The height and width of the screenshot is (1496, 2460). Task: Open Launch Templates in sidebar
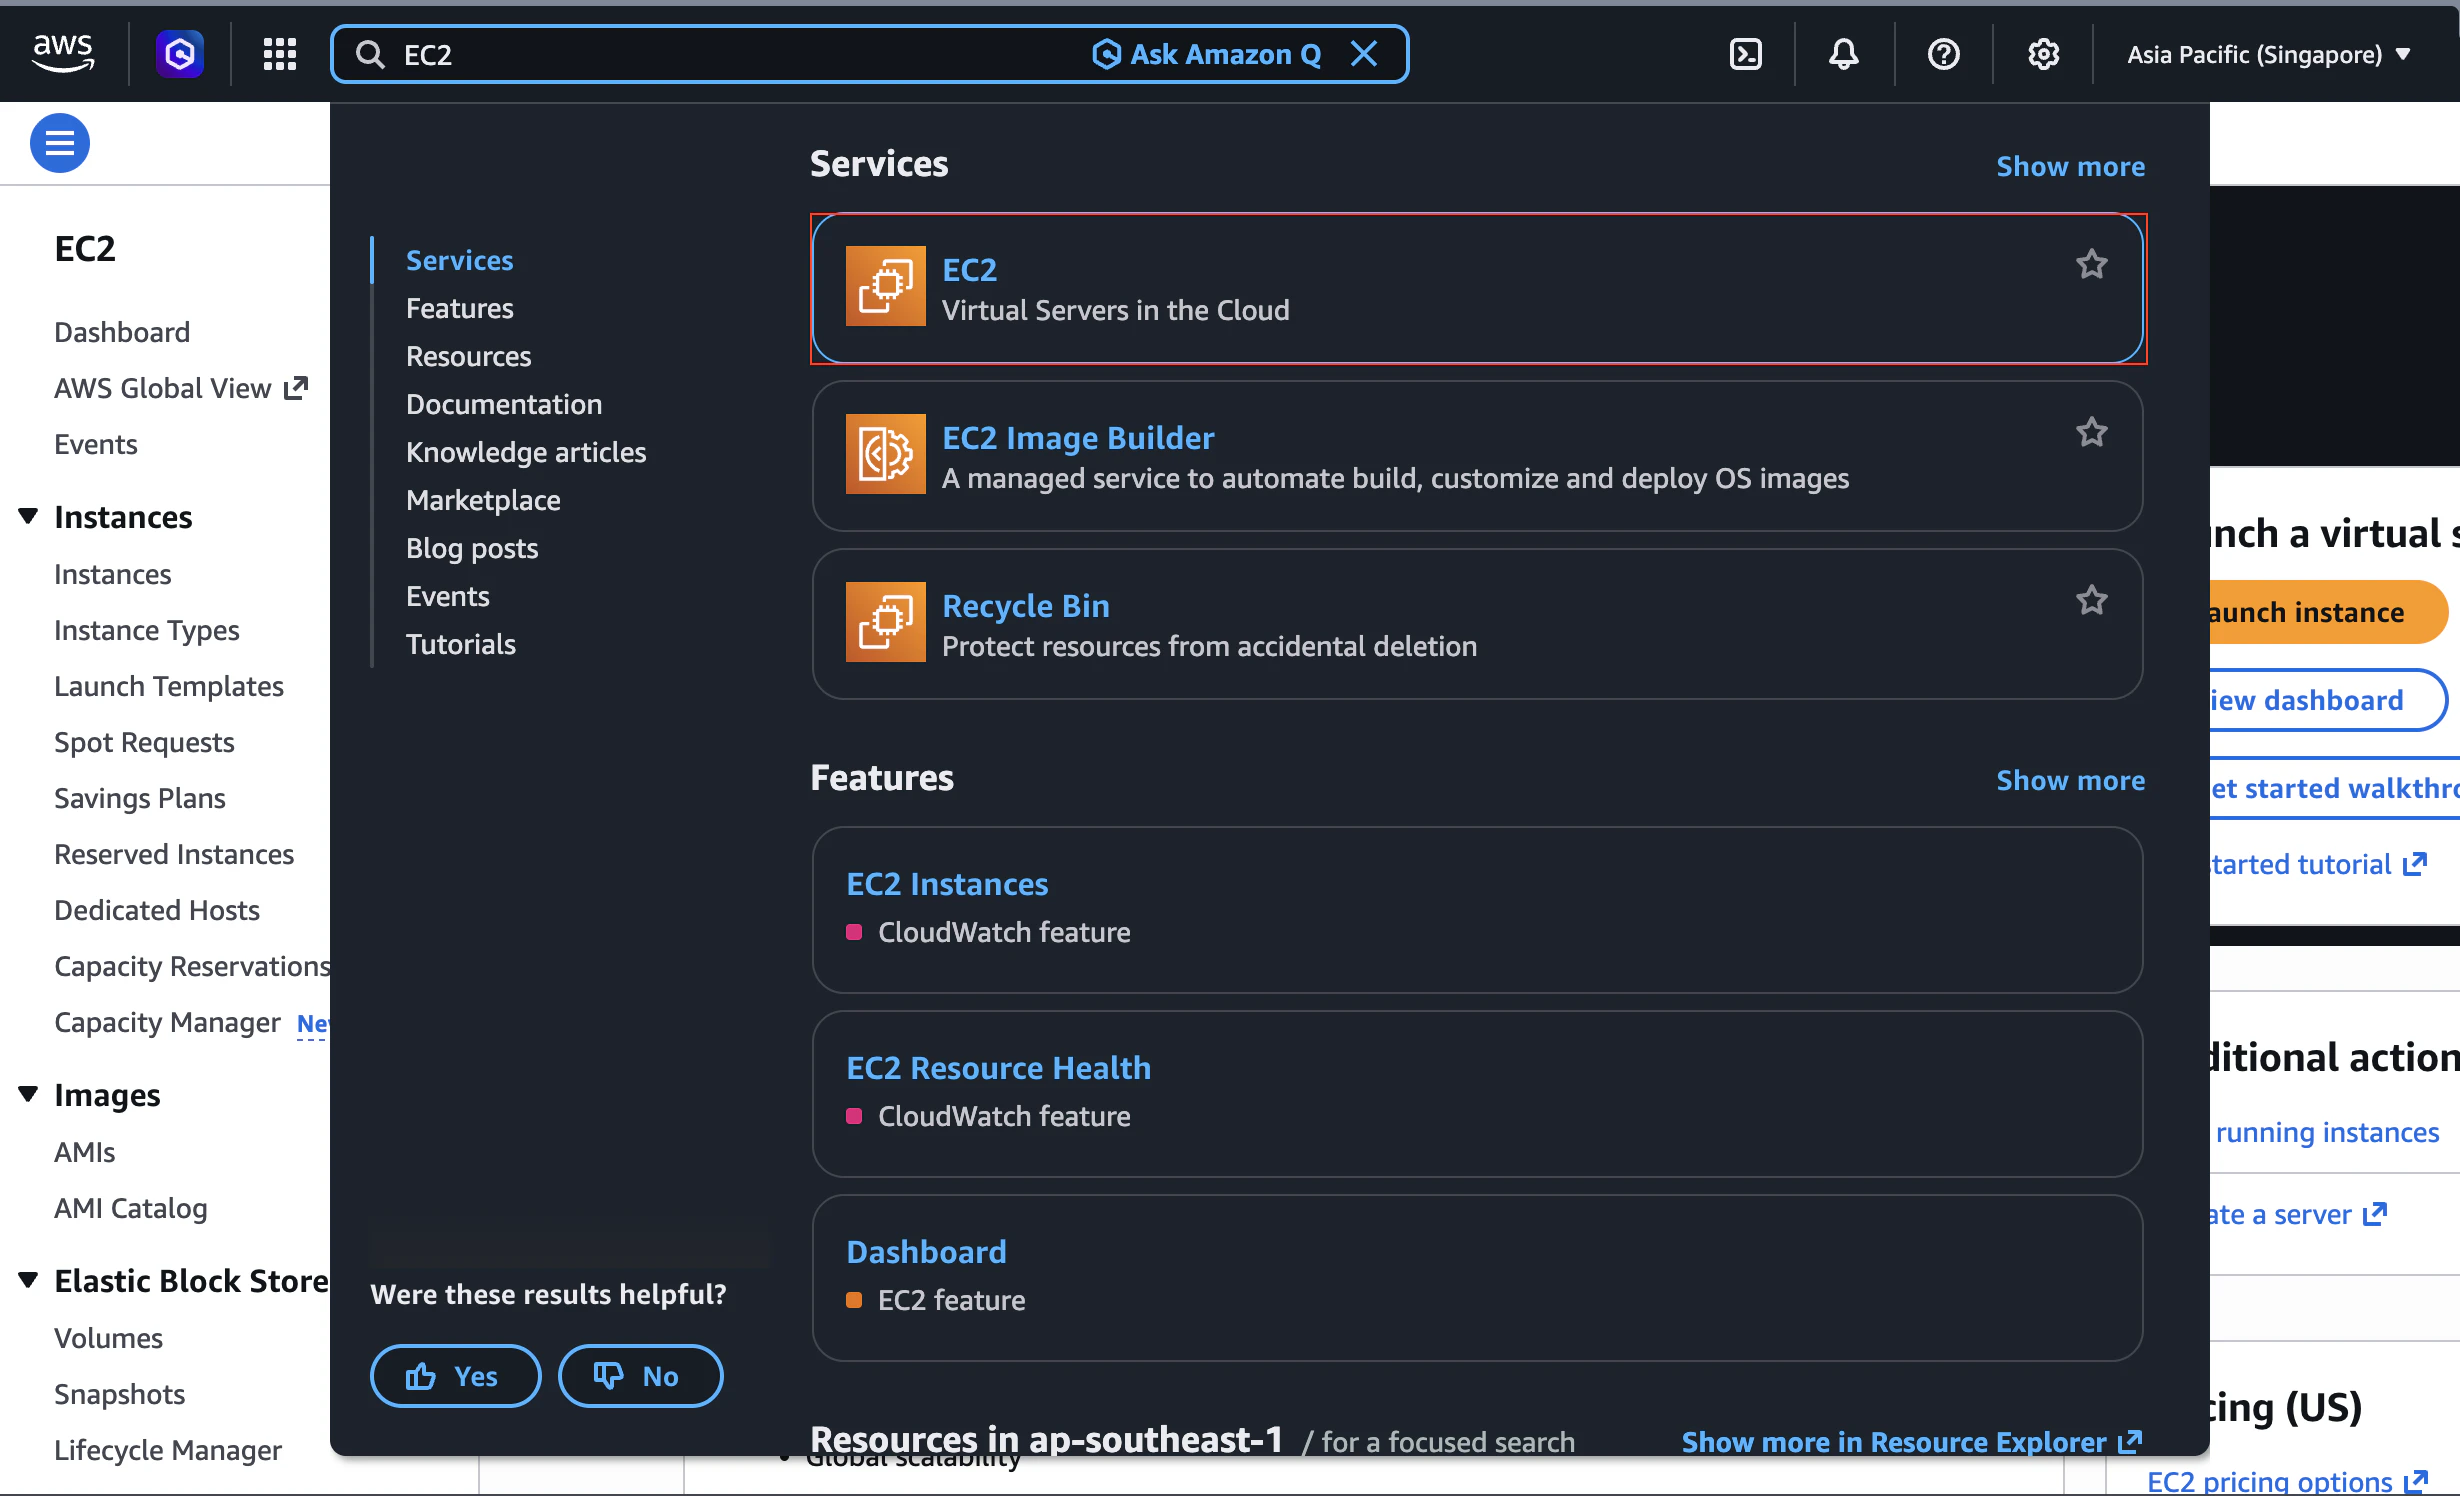coord(169,686)
